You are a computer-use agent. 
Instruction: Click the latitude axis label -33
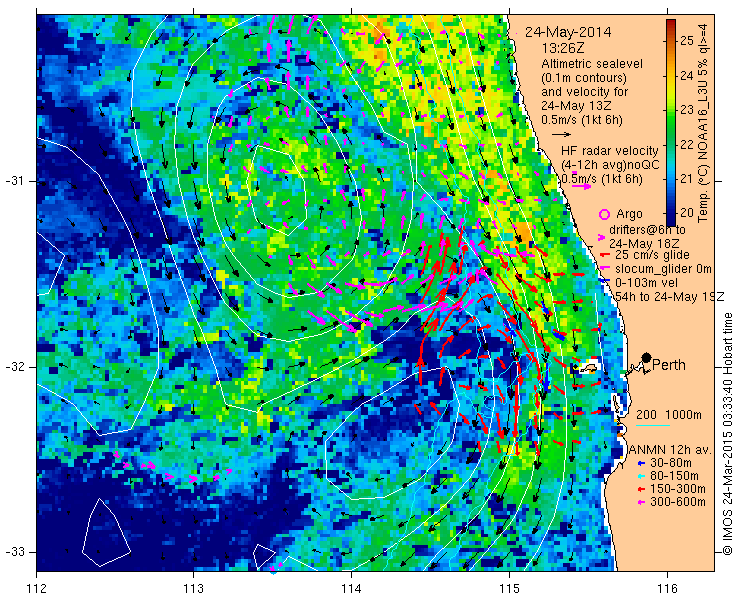(14, 551)
